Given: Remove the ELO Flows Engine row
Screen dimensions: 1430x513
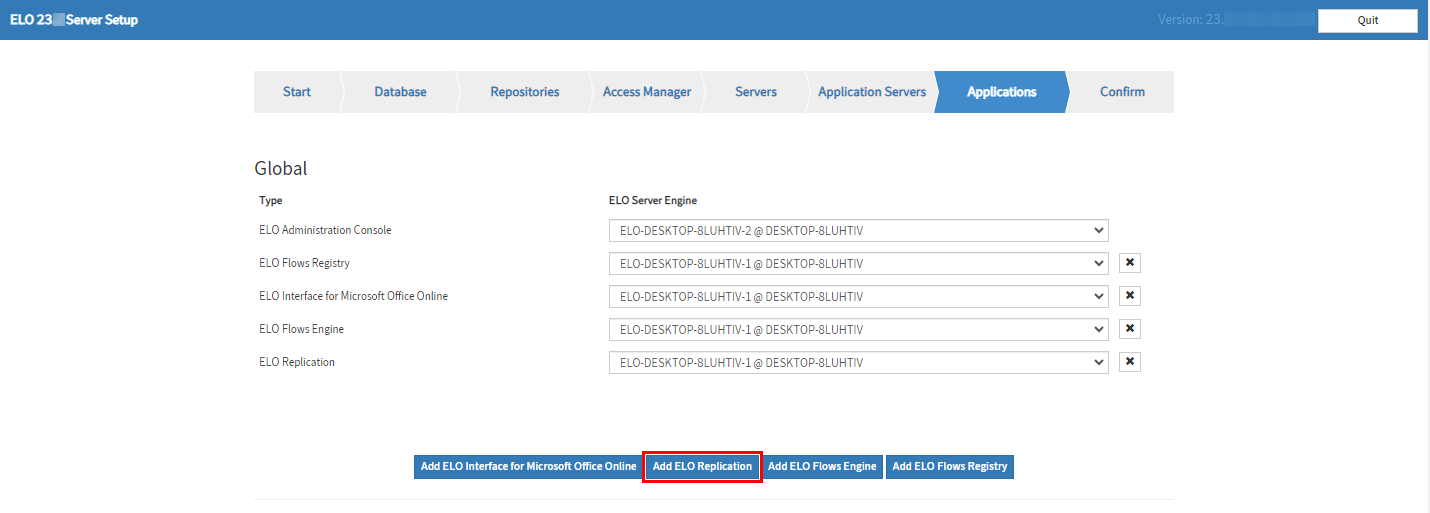Looking at the screenshot, I should [x=1130, y=329].
